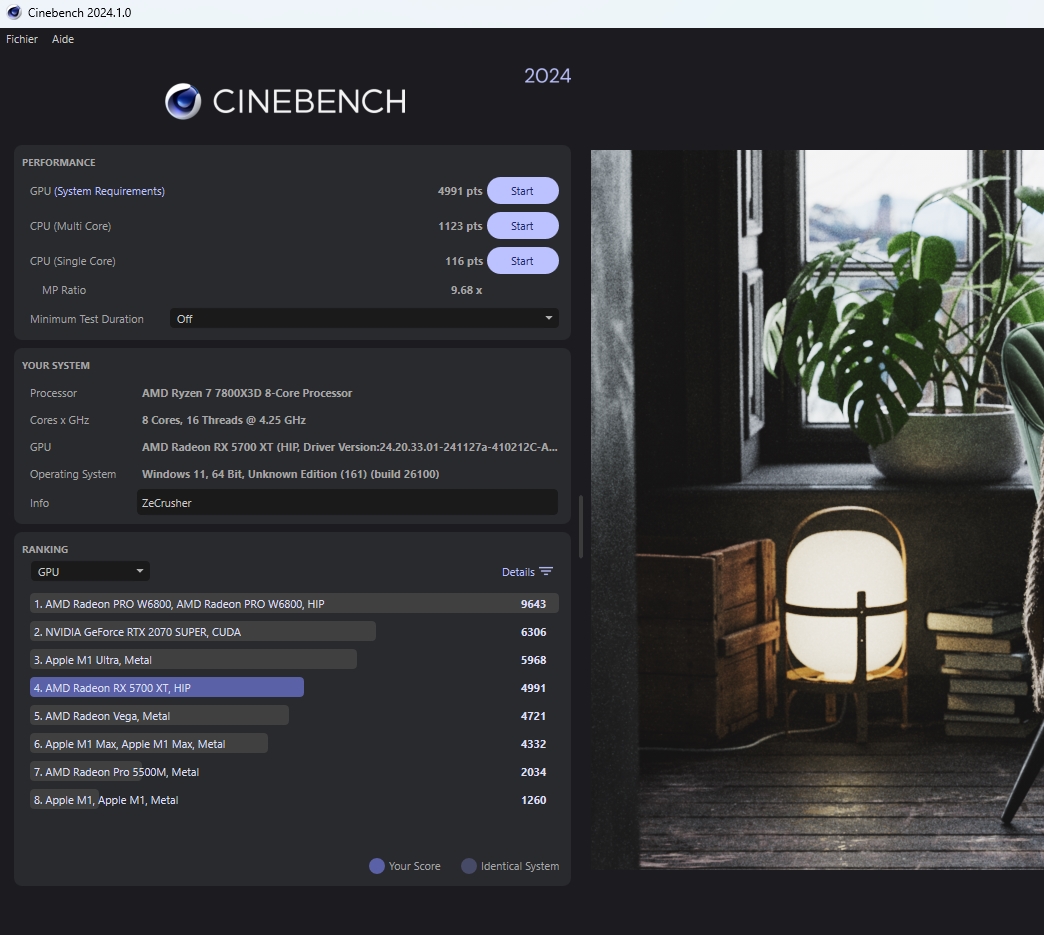Open the System Requirements link
1044x935 pixels.
109,191
